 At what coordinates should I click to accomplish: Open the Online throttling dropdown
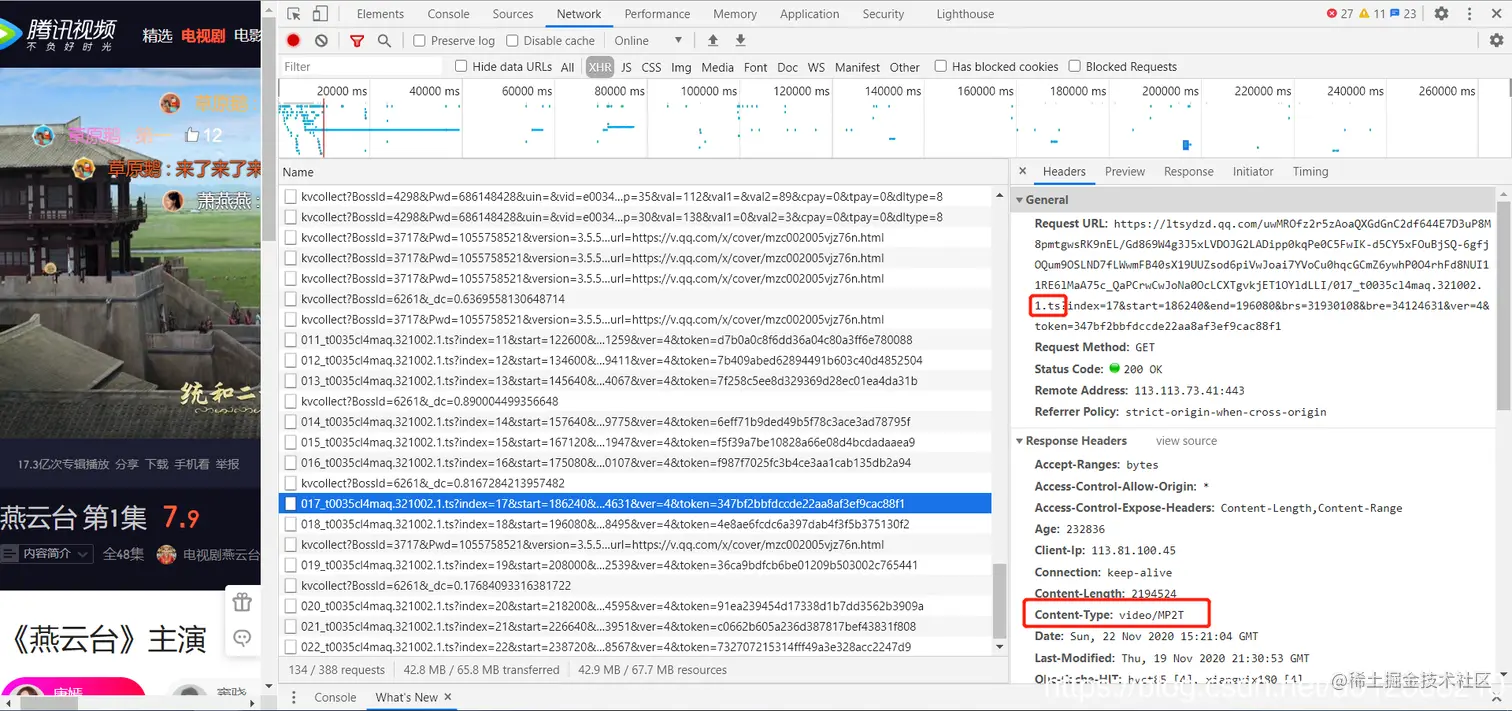tap(648, 41)
